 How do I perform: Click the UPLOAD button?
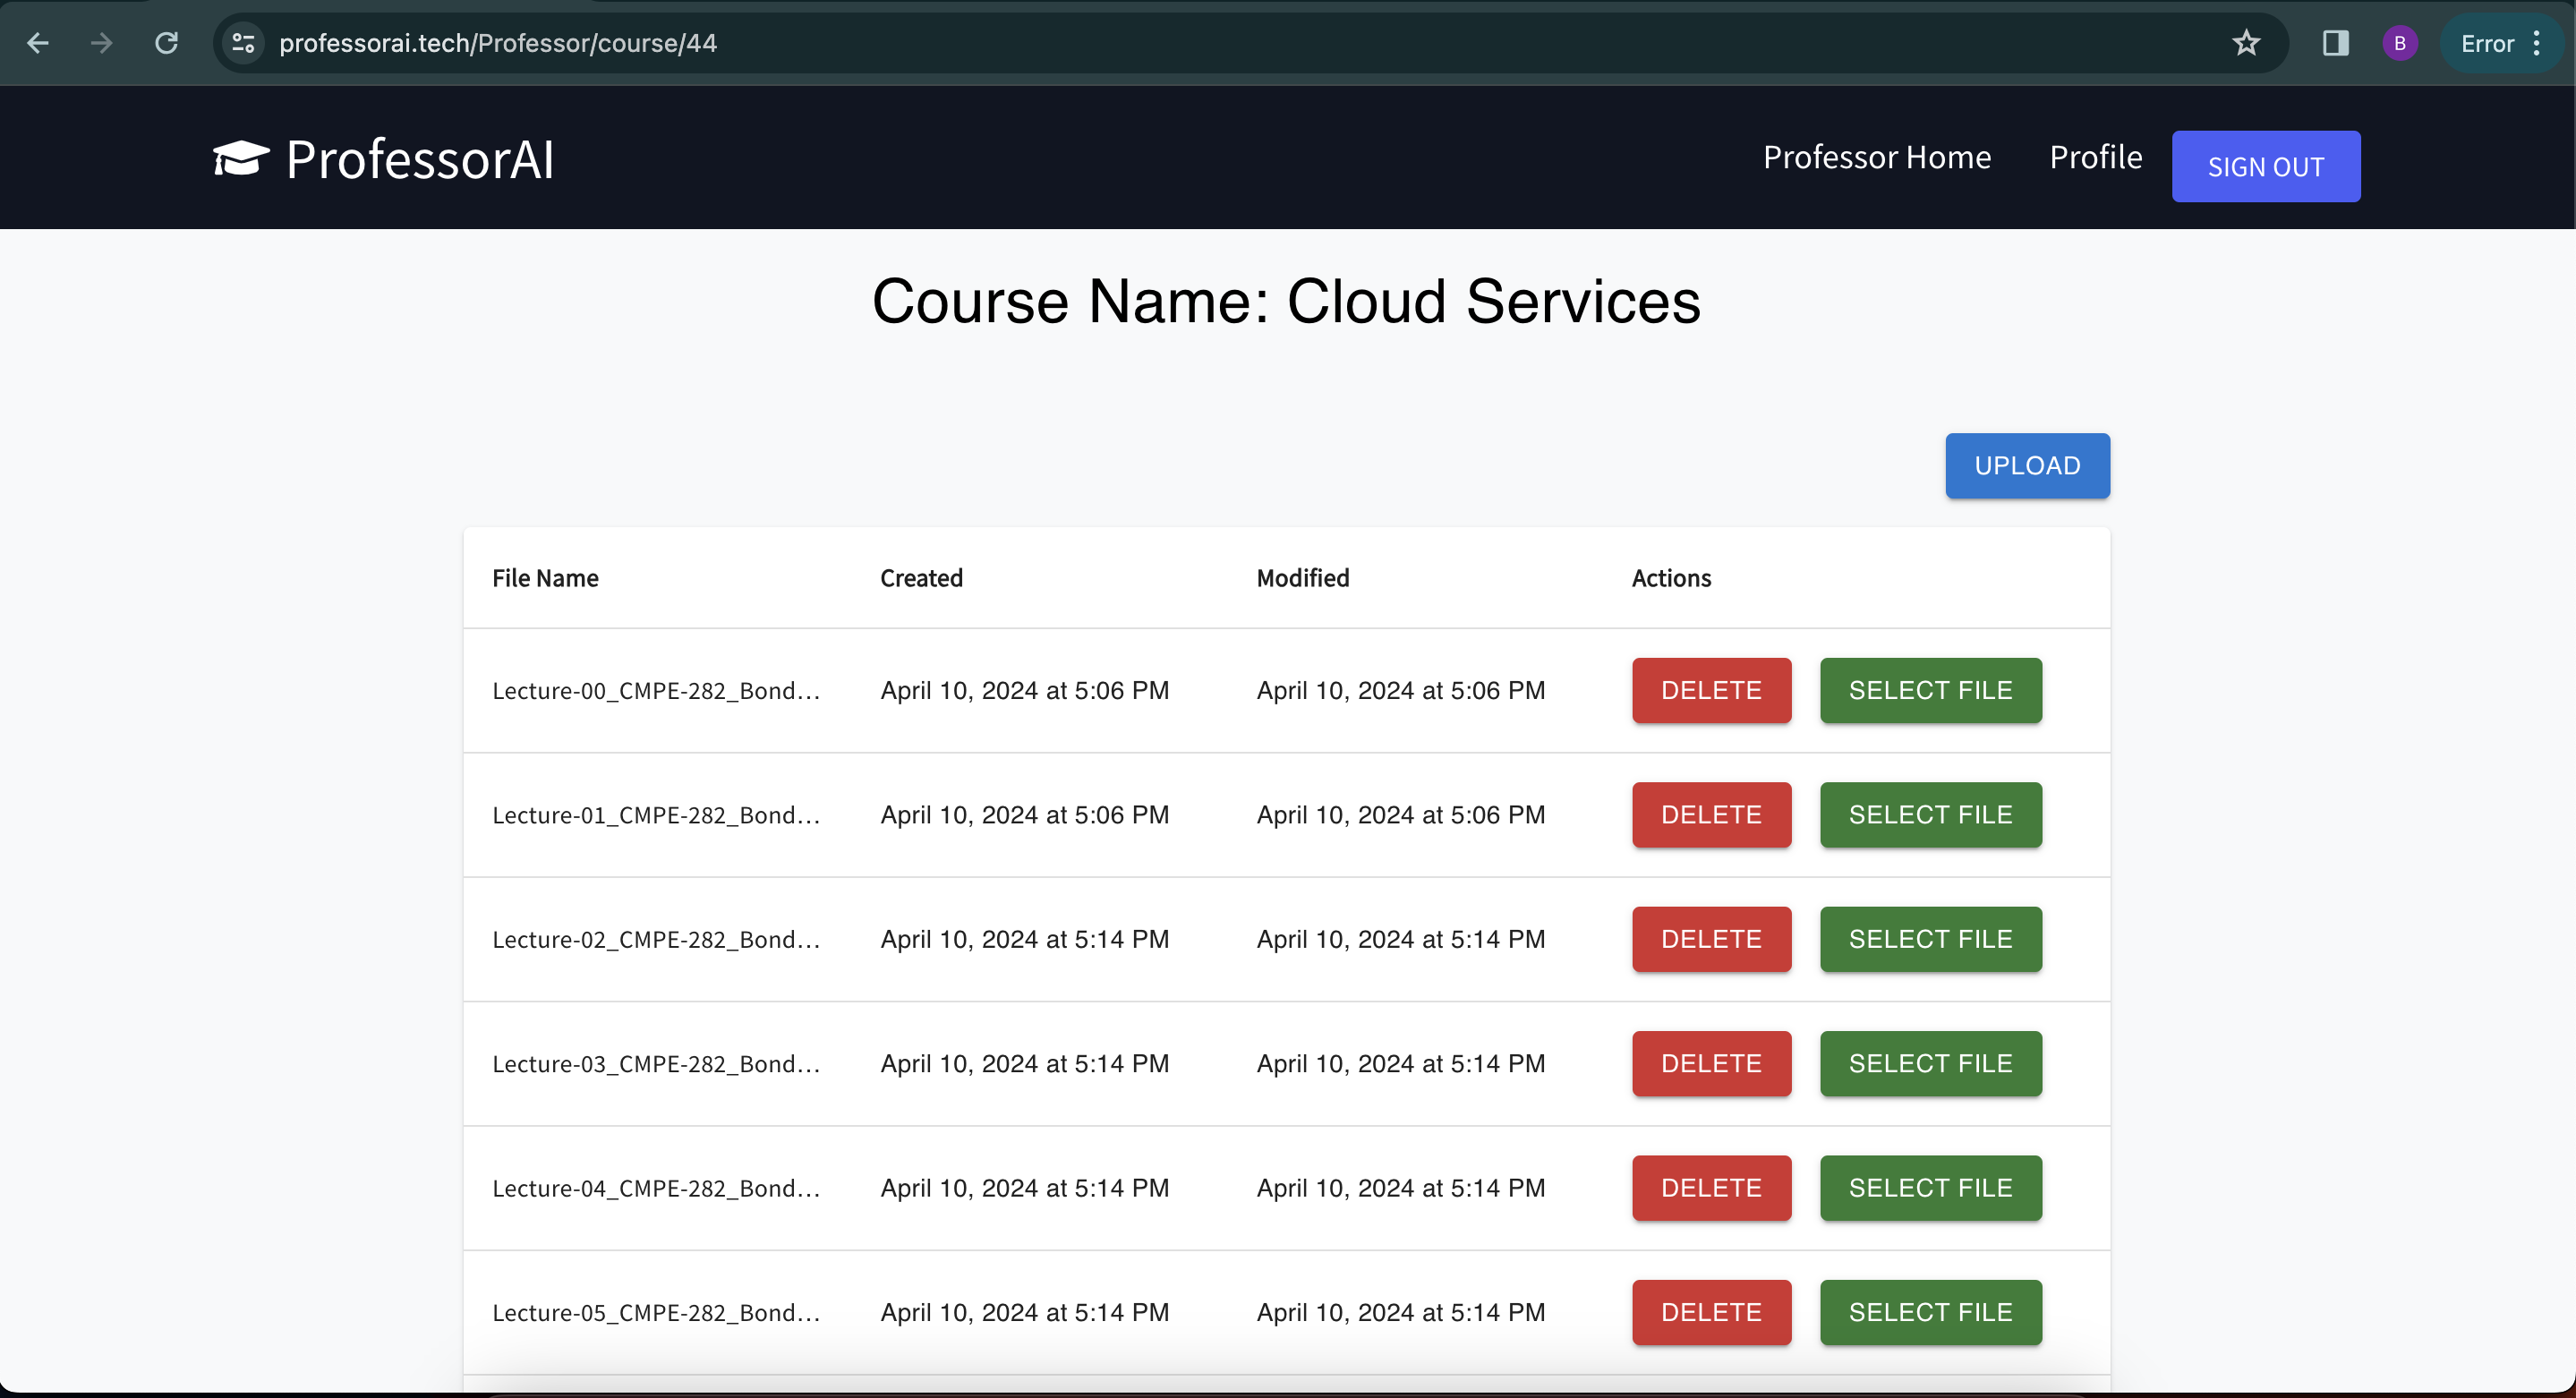pos(2026,465)
